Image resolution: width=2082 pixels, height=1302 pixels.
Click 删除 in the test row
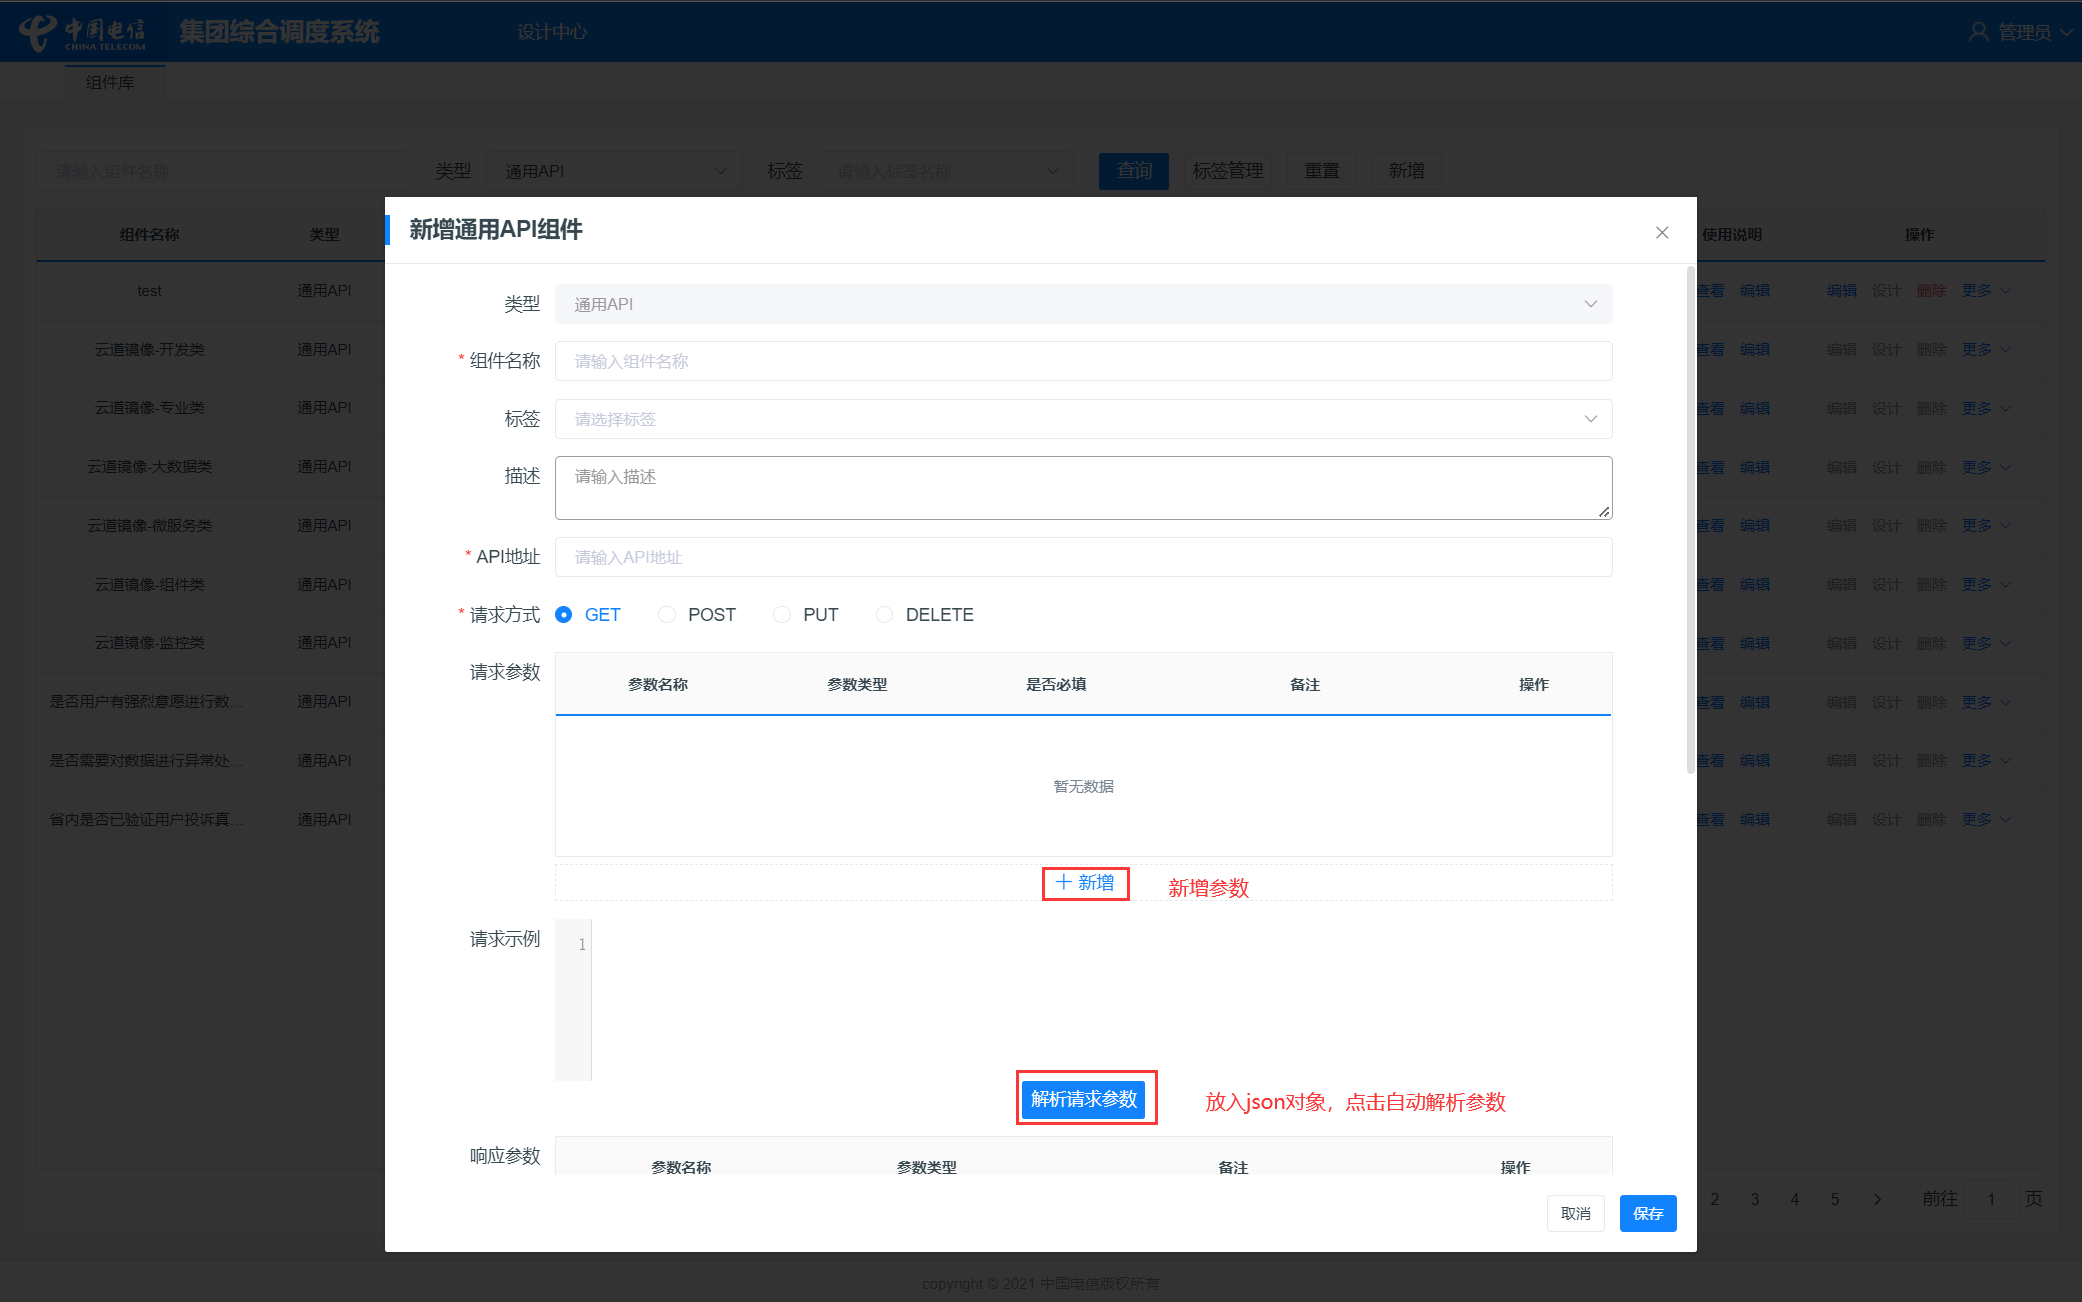pyautogui.click(x=1932, y=291)
